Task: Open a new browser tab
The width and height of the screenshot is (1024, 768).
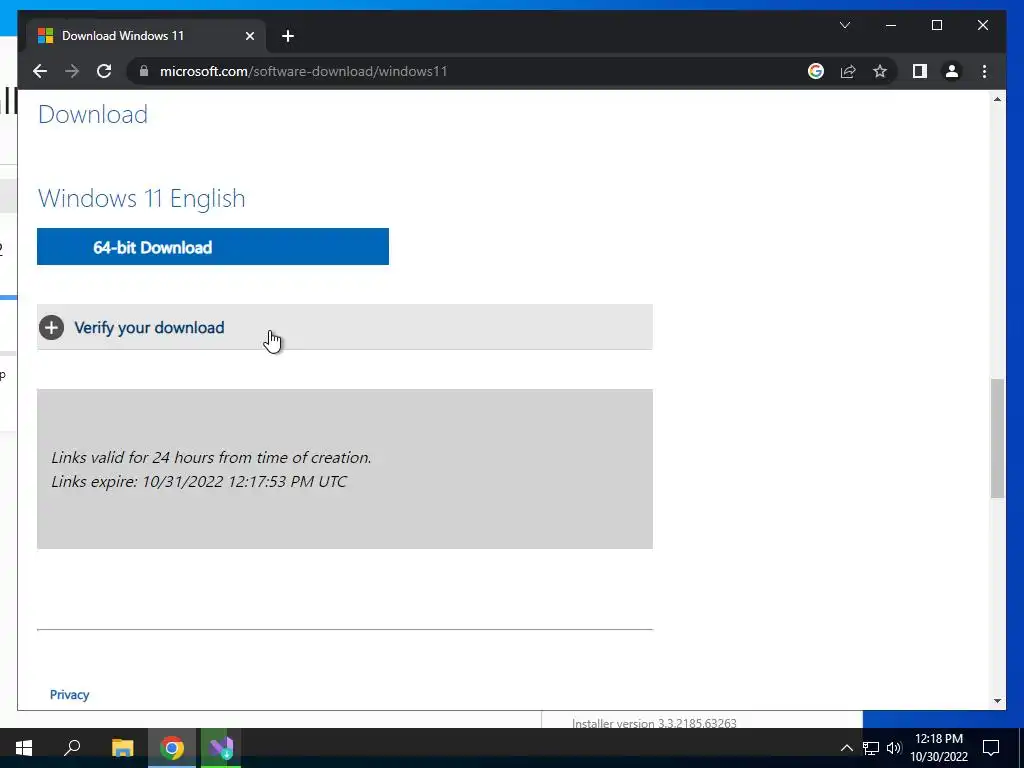Action: point(288,36)
